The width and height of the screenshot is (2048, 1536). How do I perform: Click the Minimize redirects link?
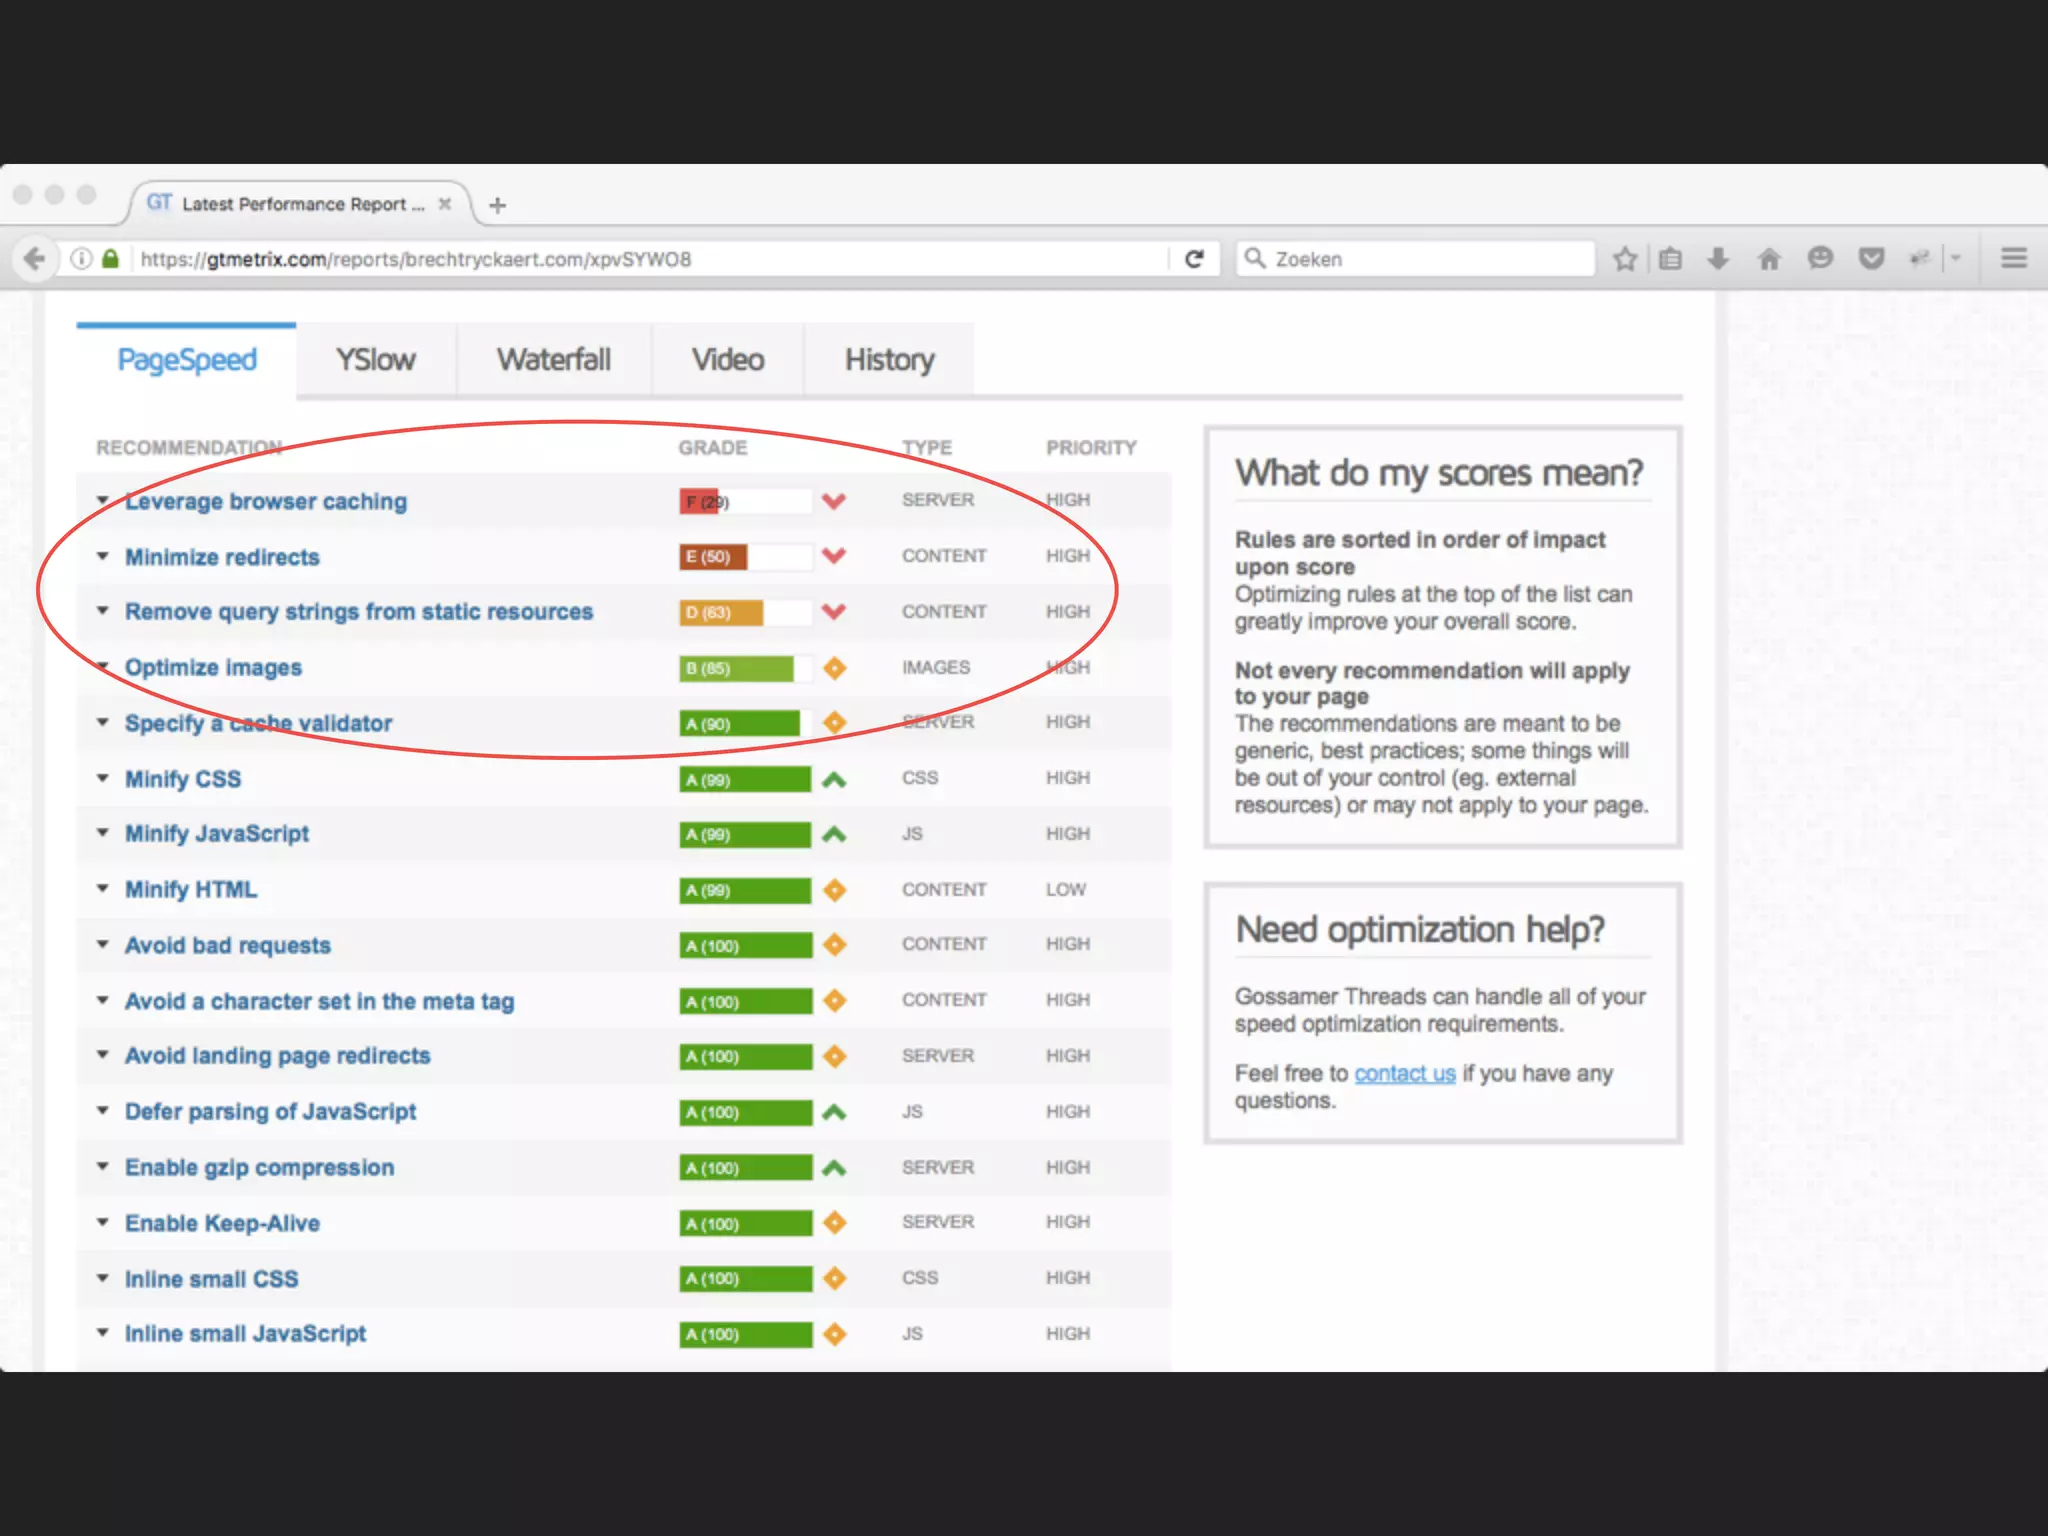(x=222, y=557)
